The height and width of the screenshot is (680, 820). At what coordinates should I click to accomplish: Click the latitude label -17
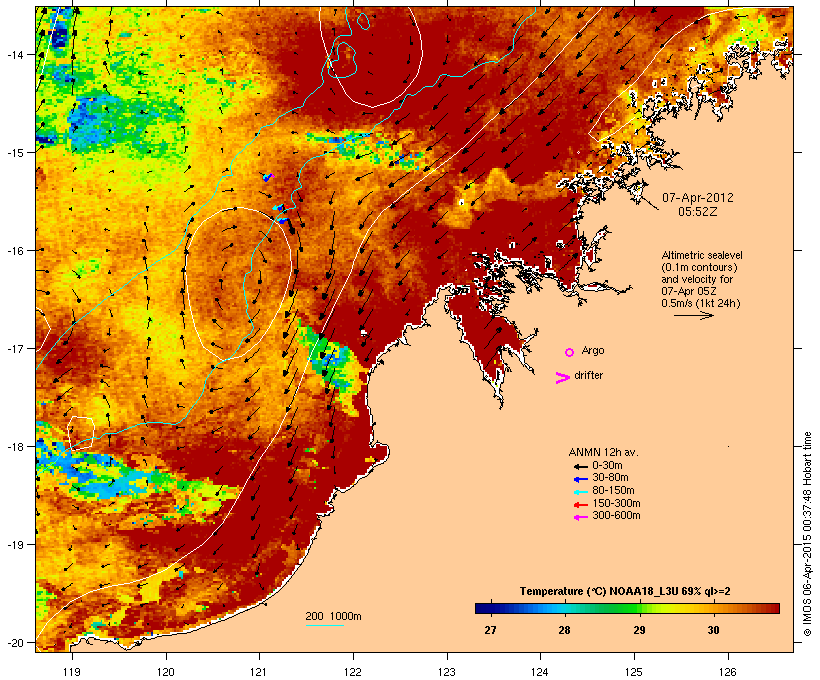[x=15, y=348]
